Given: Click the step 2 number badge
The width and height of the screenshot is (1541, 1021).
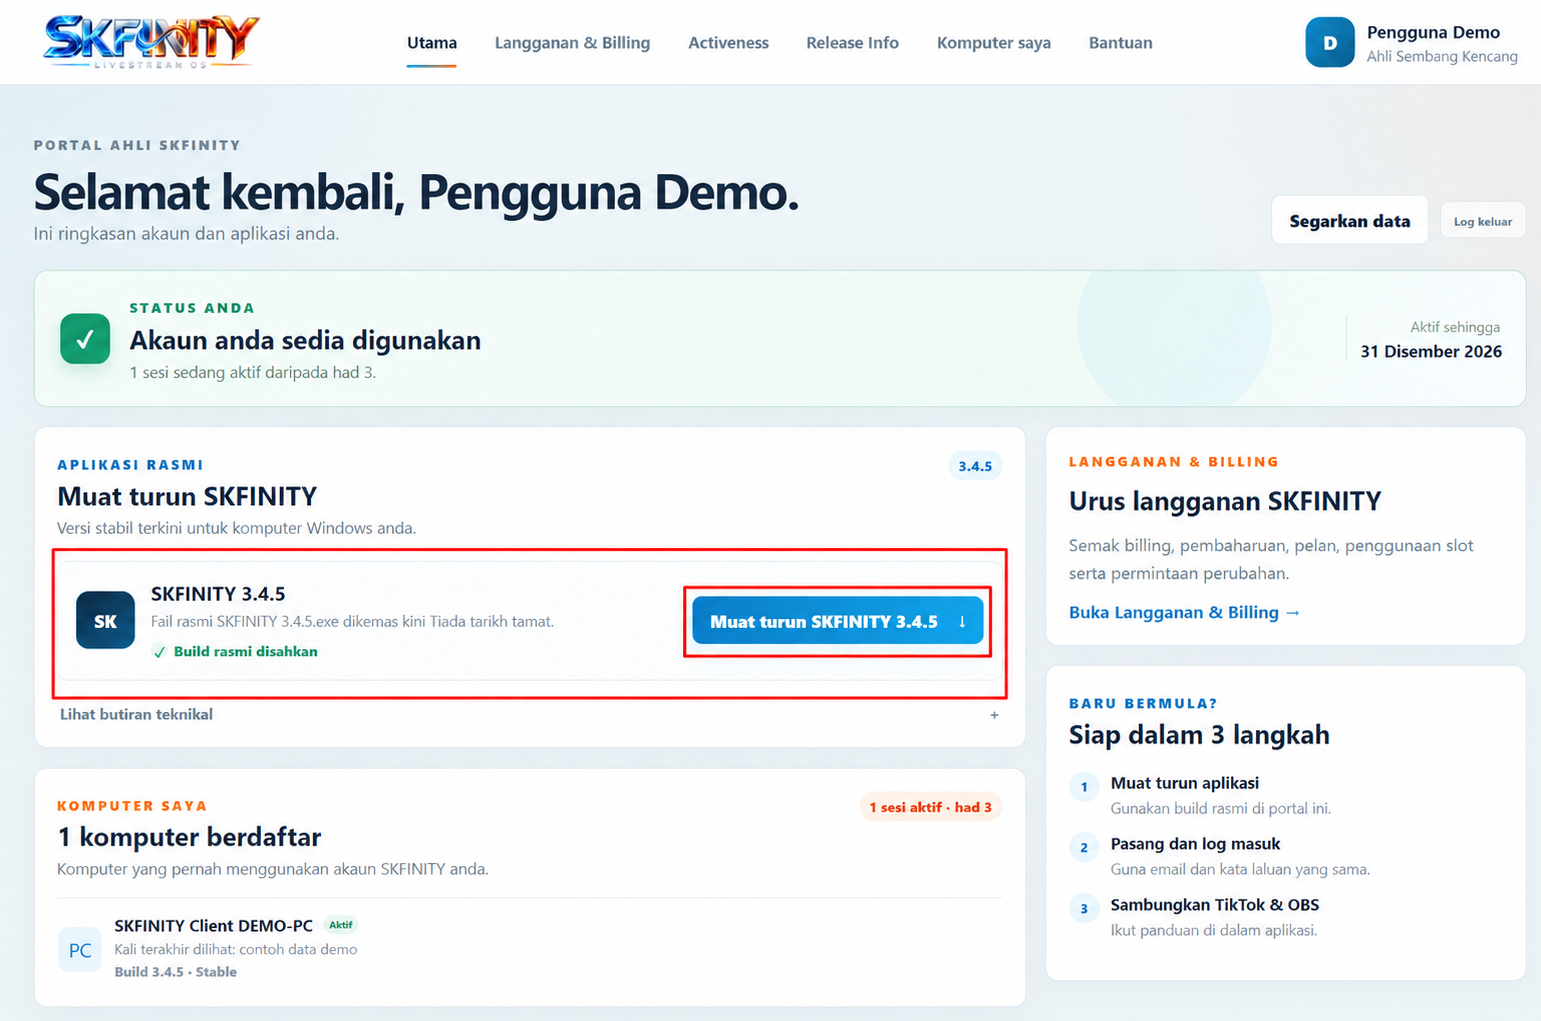Looking at the screenshot, I should point(1084,847).
